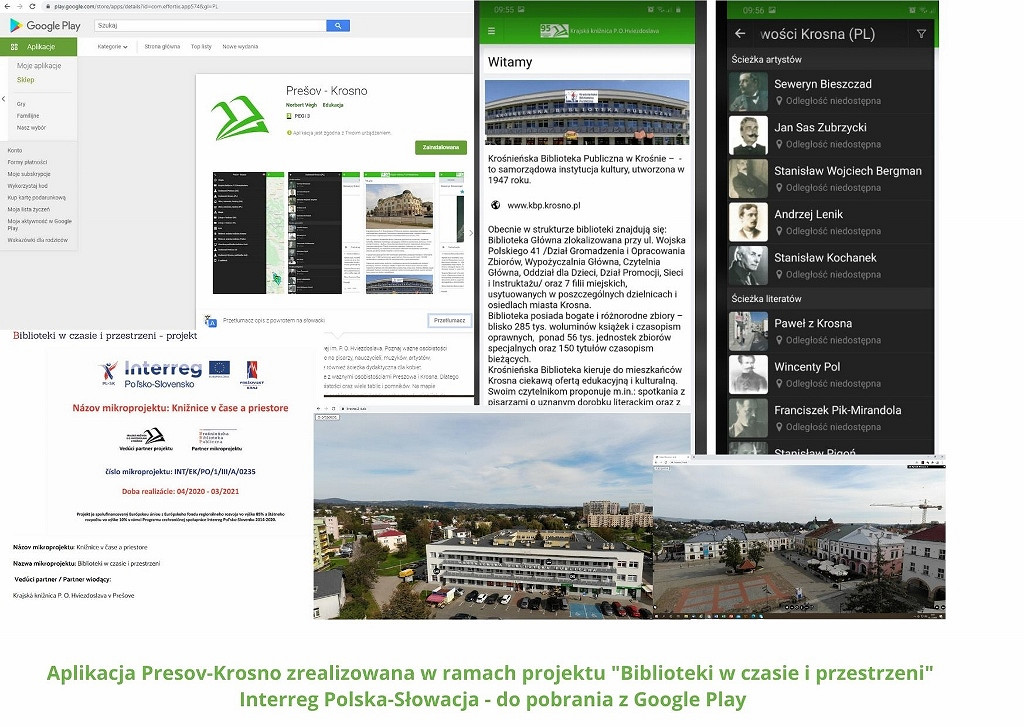Open the hamburger navigation drawer in the library app
Viewport: 1024px width, 727px height.
point(491,30)
